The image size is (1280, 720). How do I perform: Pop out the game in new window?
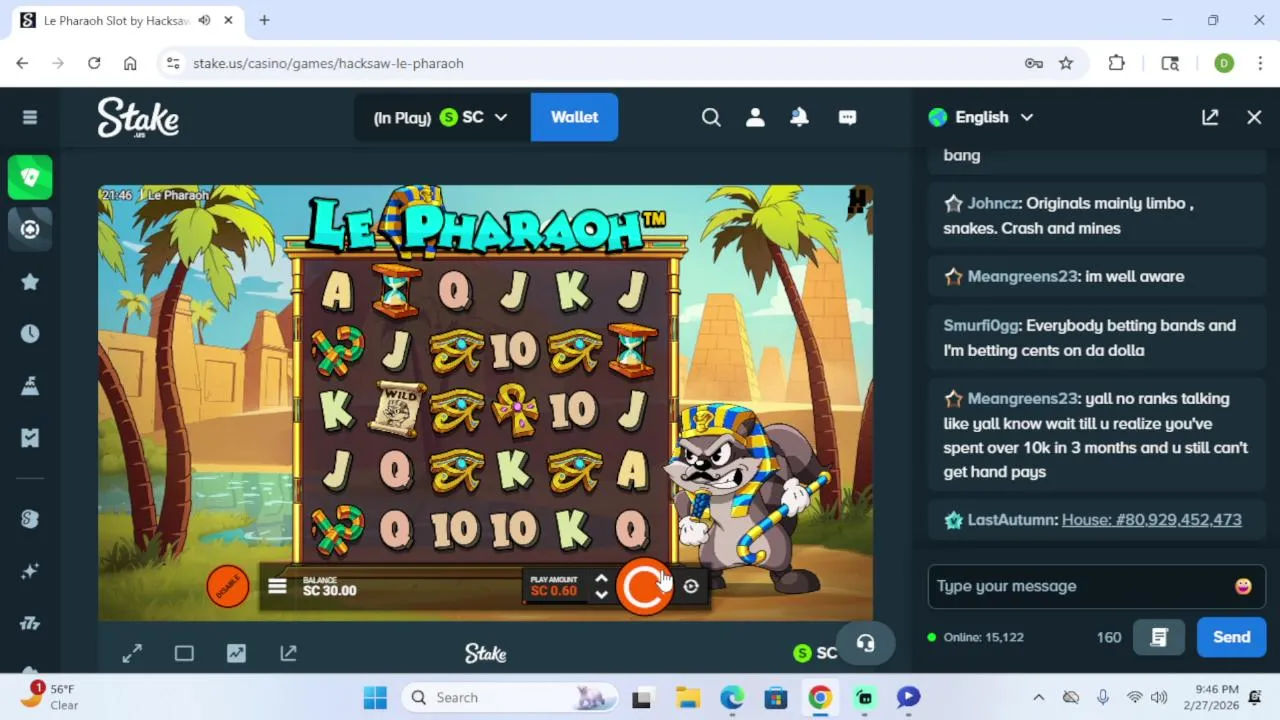[288, 653]
